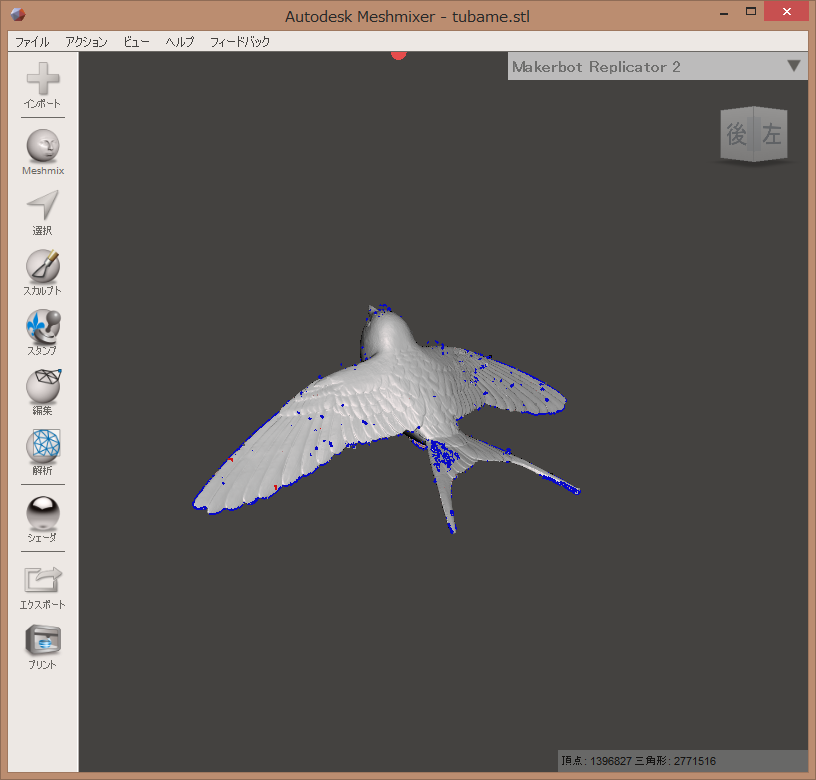Minimize the Meshmixer window

pyautogui.click(x=724, y=12)
